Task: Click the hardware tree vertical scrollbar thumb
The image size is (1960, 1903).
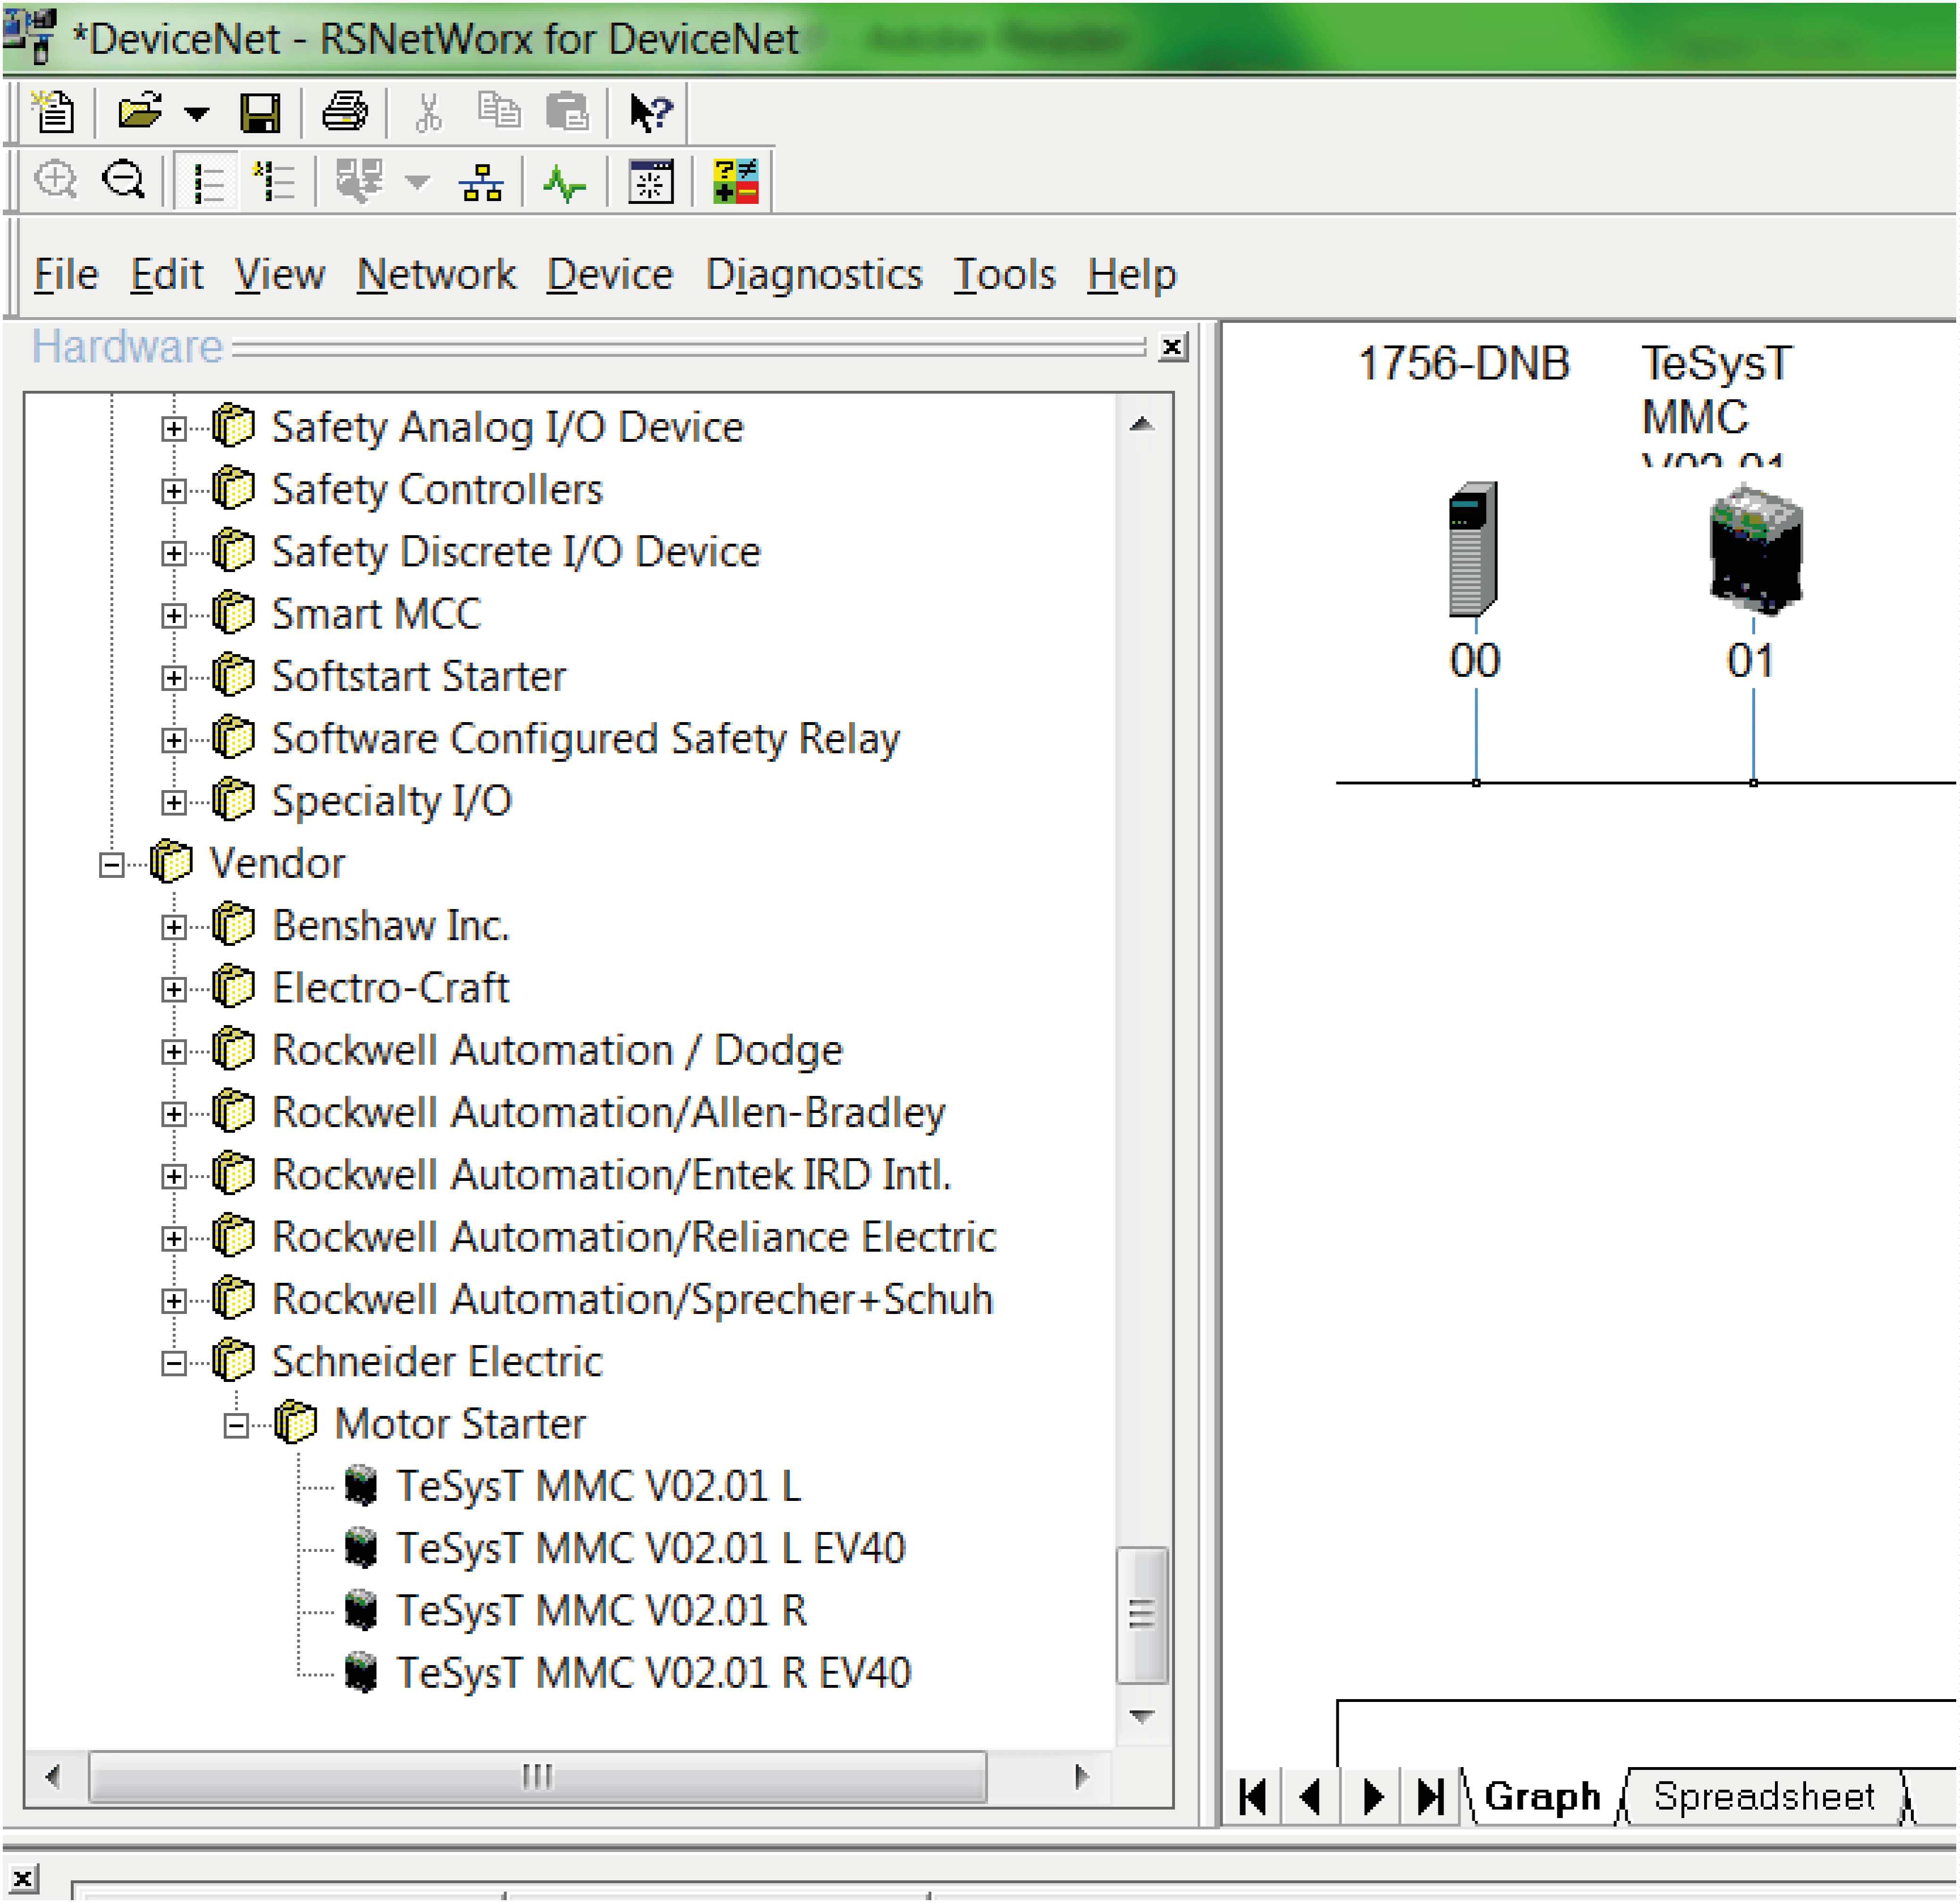Action: coord(1142,1617)
